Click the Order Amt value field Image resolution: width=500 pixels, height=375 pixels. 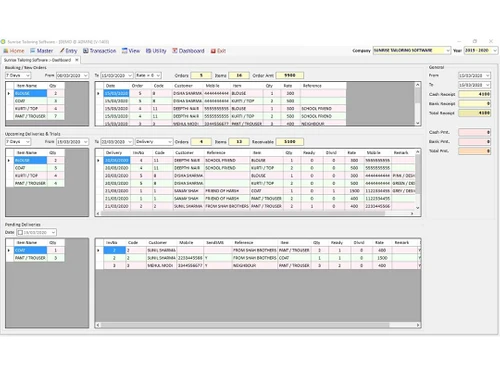pos(290,75)
